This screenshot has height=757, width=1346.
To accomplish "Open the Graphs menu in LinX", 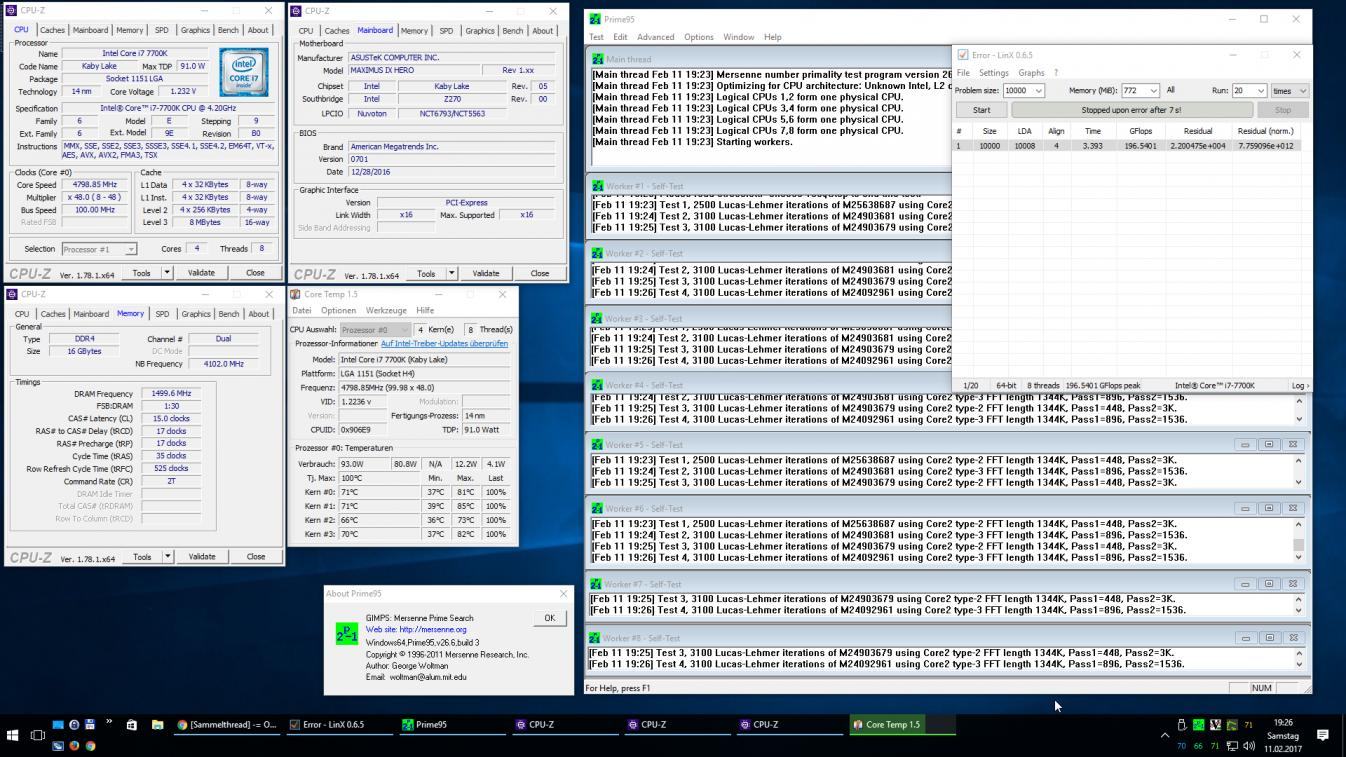I will point(1031,73).
